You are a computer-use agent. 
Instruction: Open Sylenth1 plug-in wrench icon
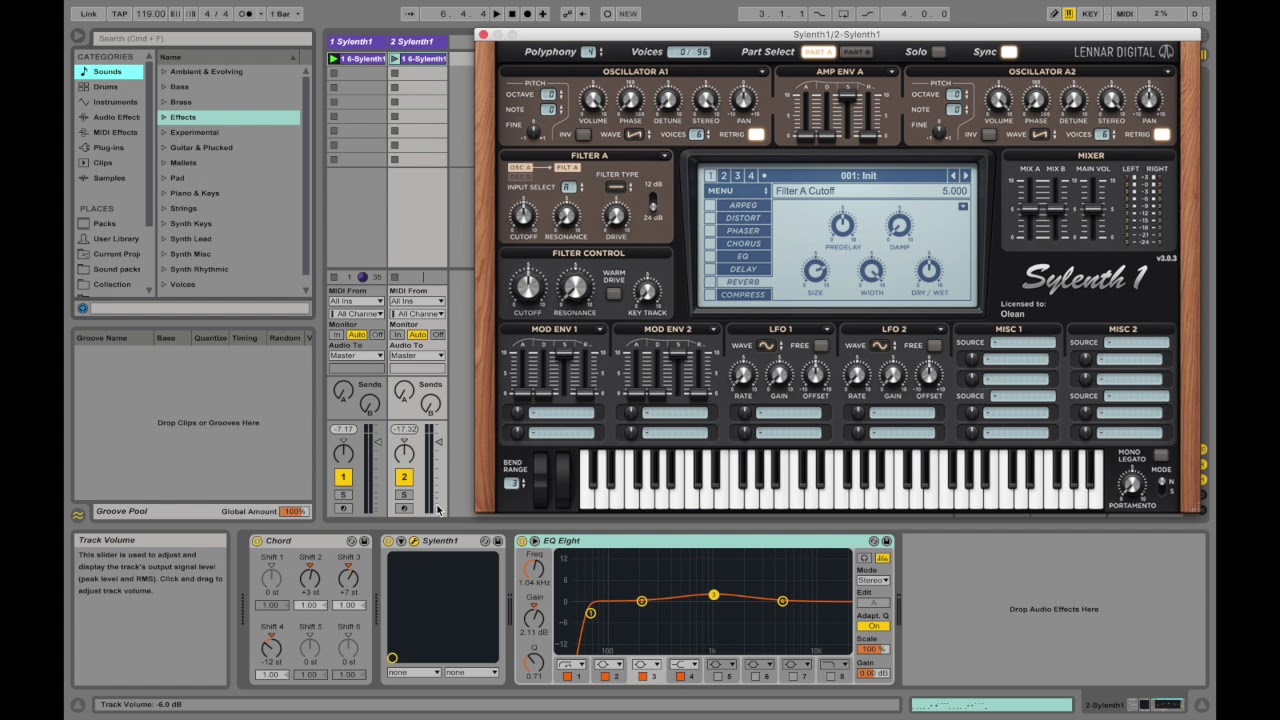pyautogui.click(x=414, y=541)
